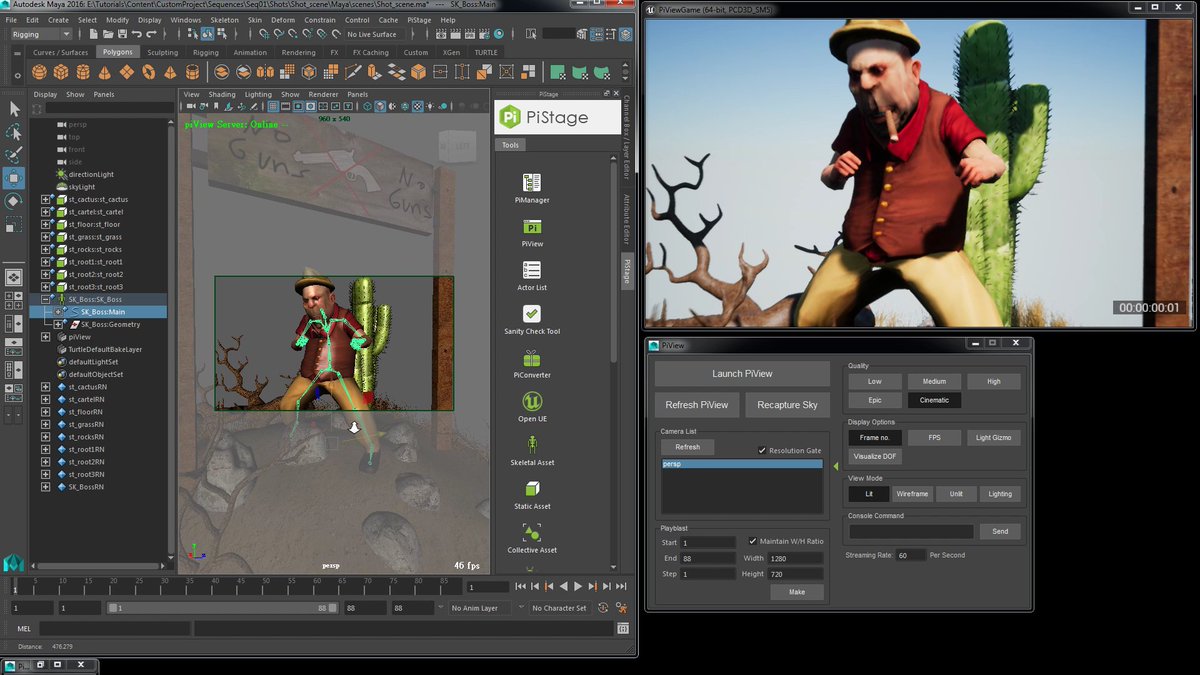Click the Make playblast button
1200x675 pixels.
pyautogui.click(x=797, y=592)
